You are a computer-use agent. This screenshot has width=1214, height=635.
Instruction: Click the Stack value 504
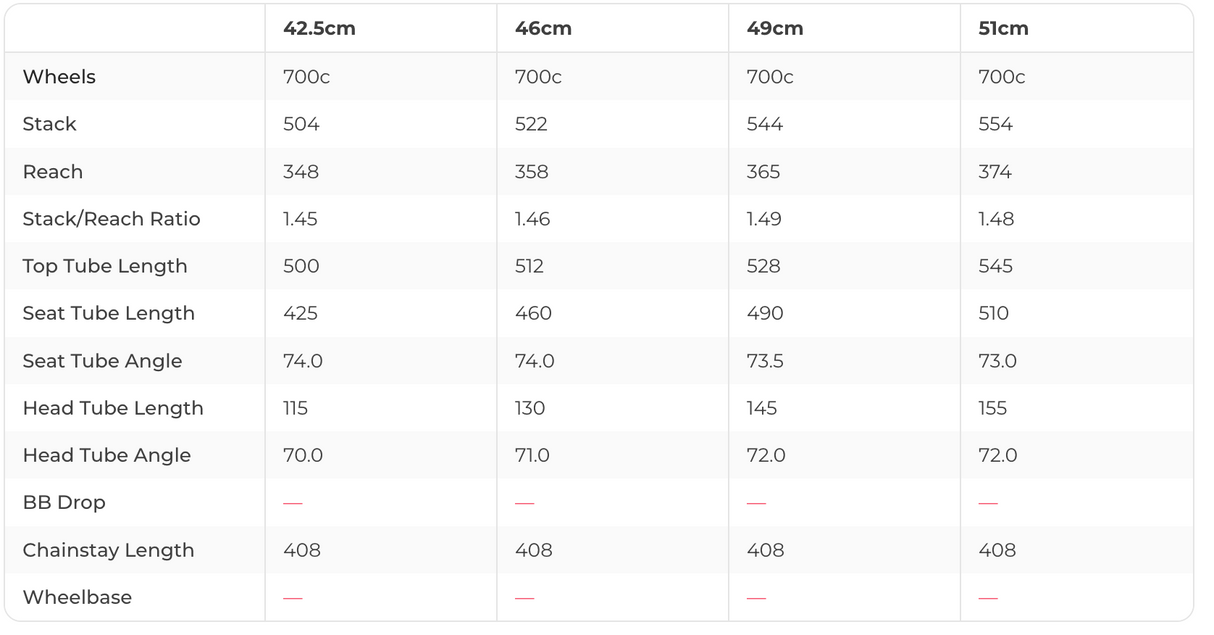pos(301,124)
